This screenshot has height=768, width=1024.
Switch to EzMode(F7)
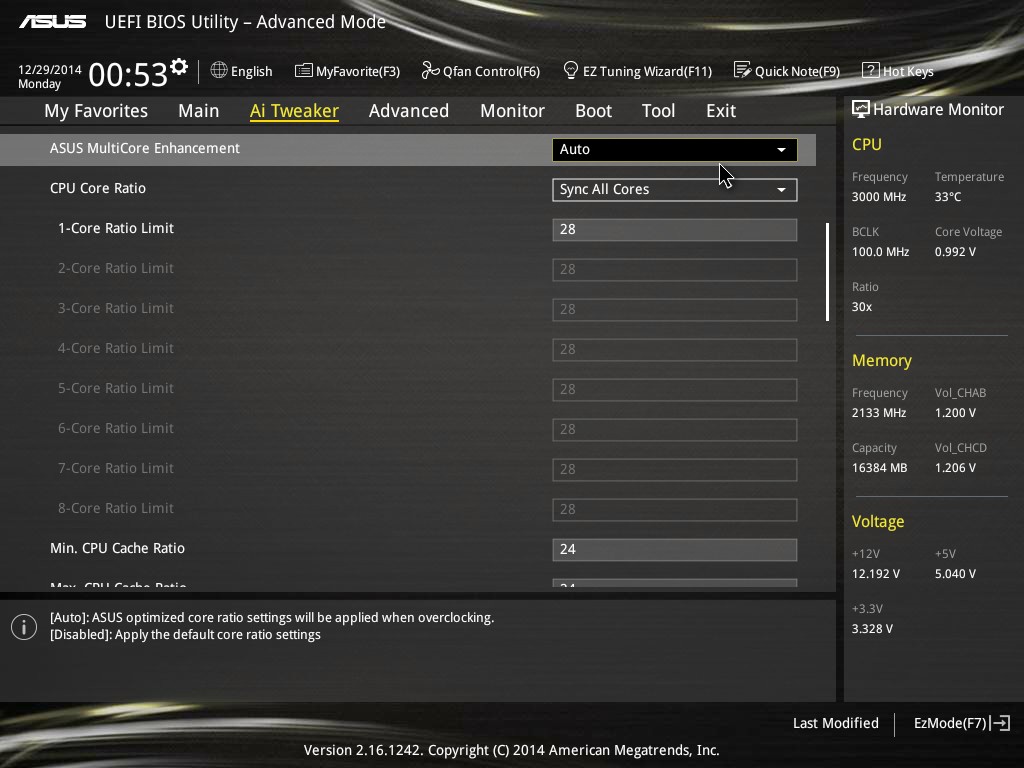tap(961, 723)
